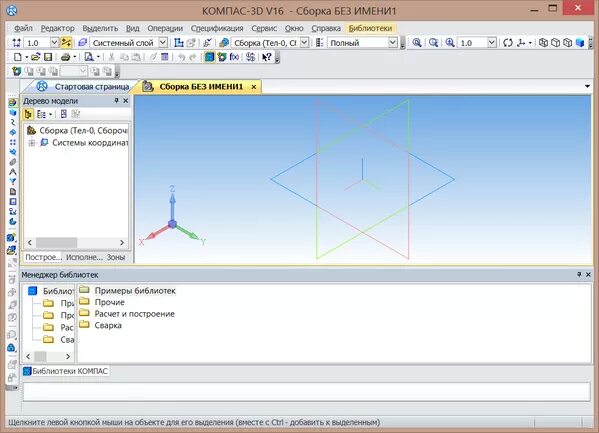Open the Операции menu
Image resolution: width=599 pixels, height=433 pixels.
pos(165,28)
